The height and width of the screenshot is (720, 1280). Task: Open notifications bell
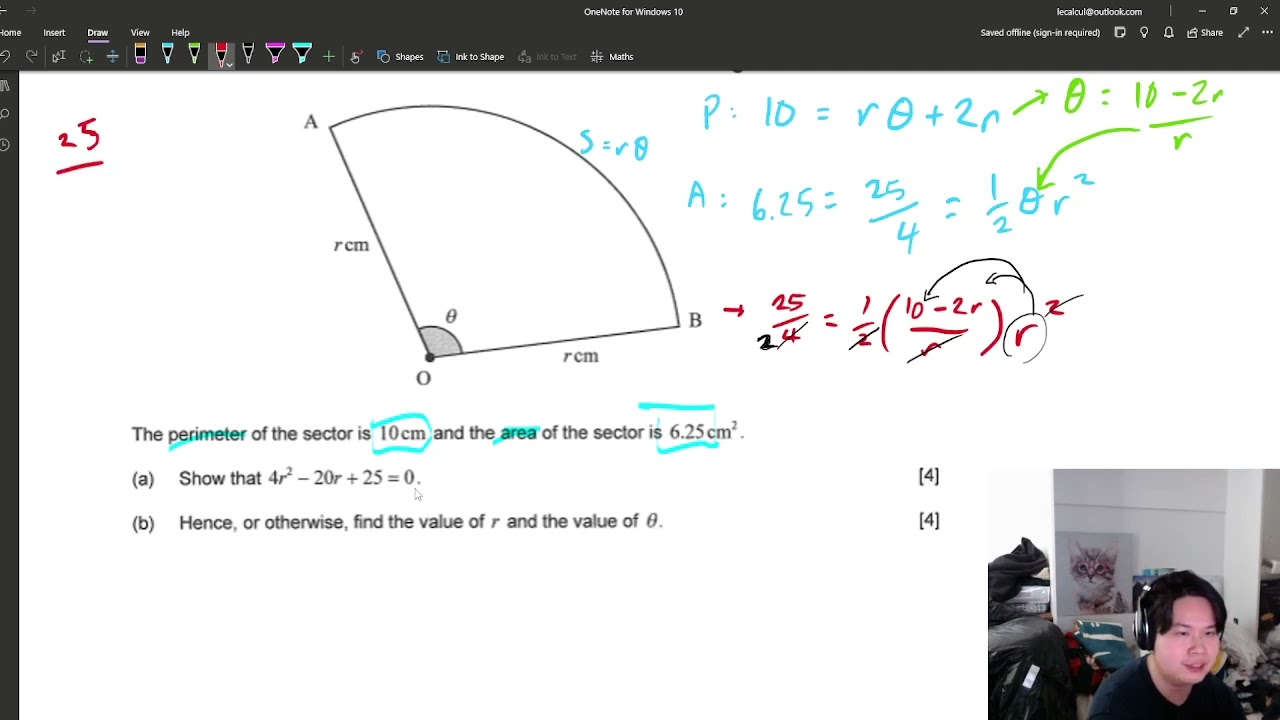(1169, 33)
